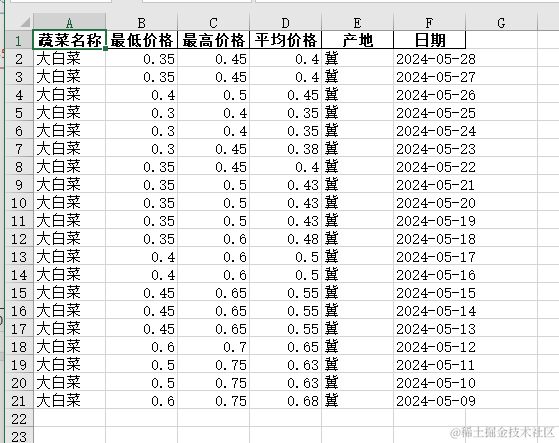Select the date cell 2024-05-10
Image resolution: width=559 pixels, height=443 pixels.
pos(430,382)
